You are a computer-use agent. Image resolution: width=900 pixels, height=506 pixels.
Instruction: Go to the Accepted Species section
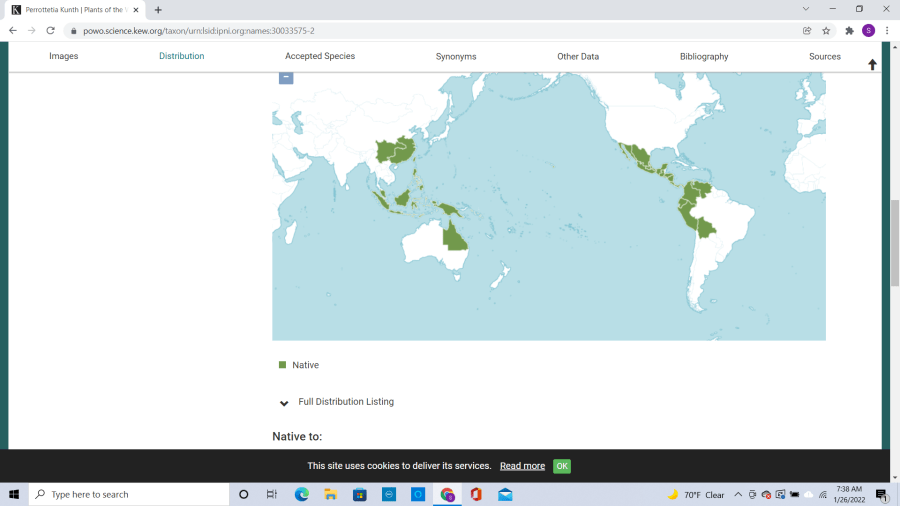(x=320, y=57)
